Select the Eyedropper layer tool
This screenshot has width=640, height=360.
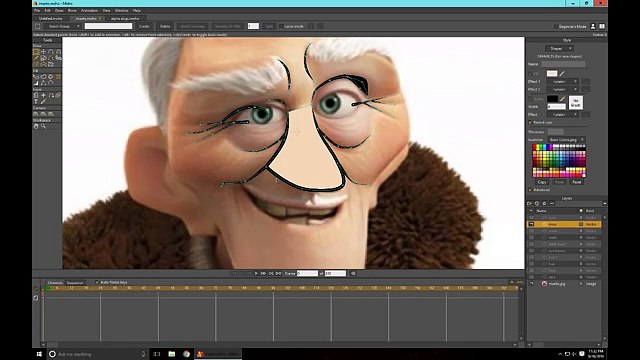pos(43,101)
